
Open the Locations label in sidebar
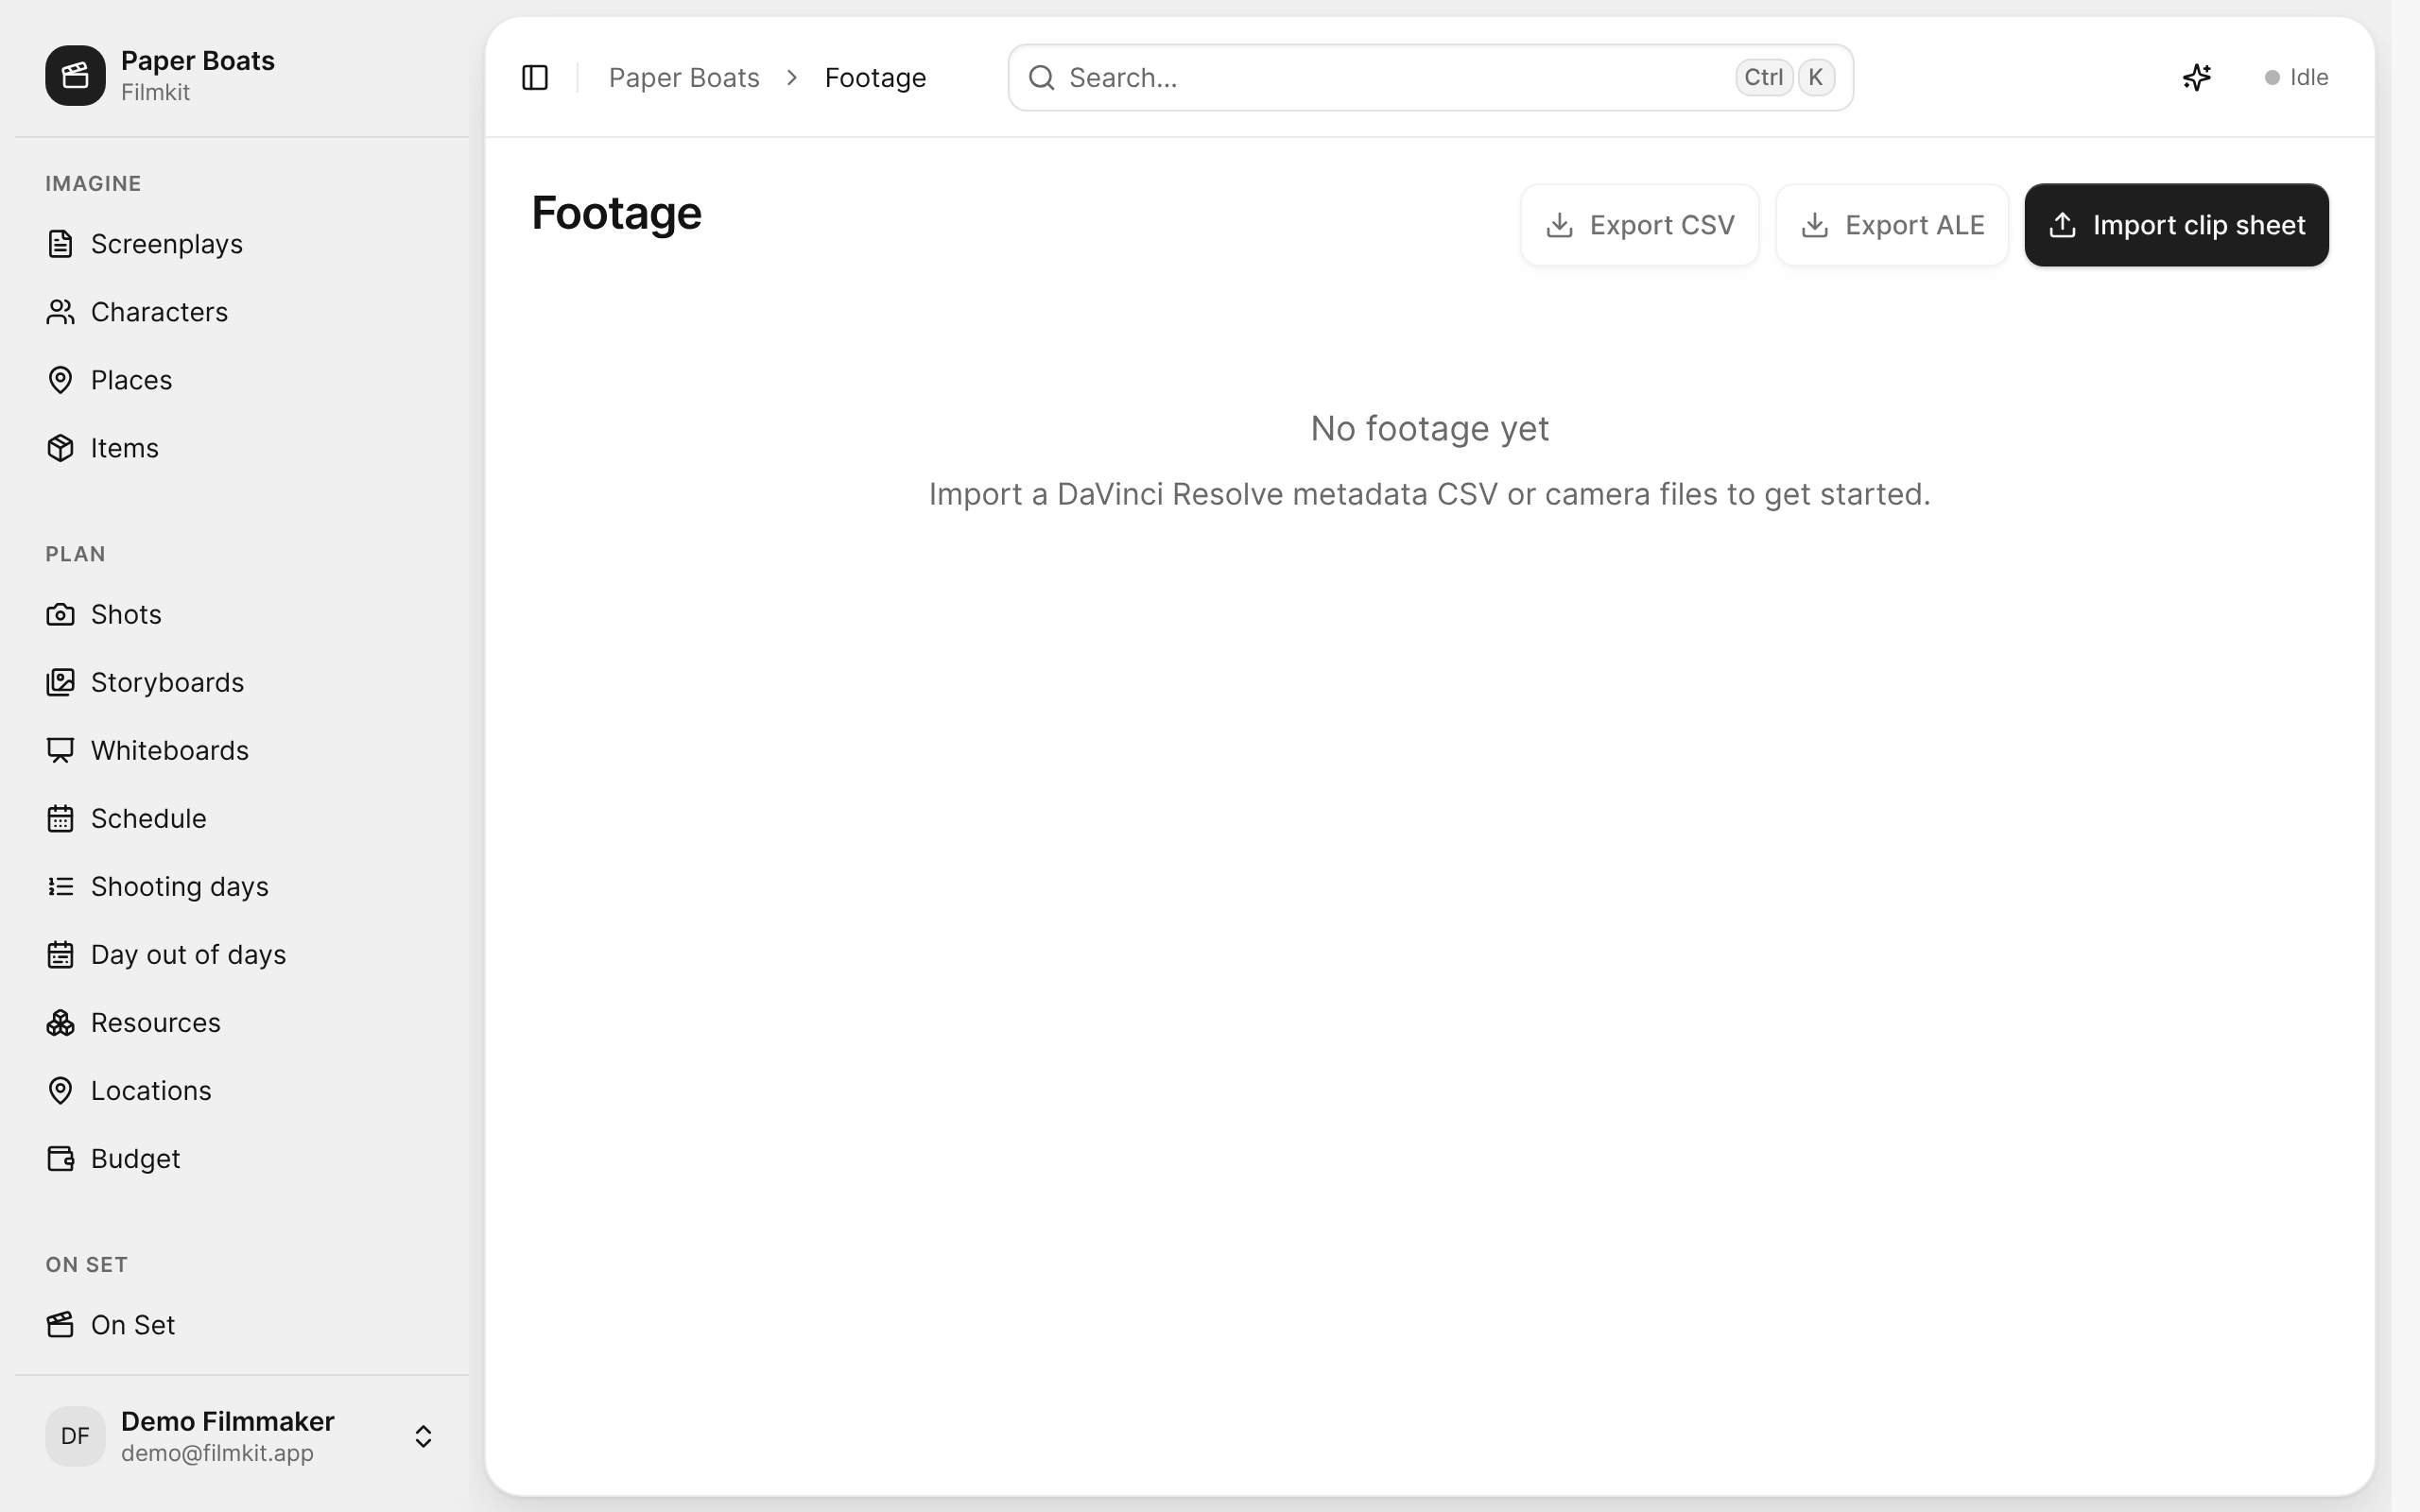(151, 1090)
